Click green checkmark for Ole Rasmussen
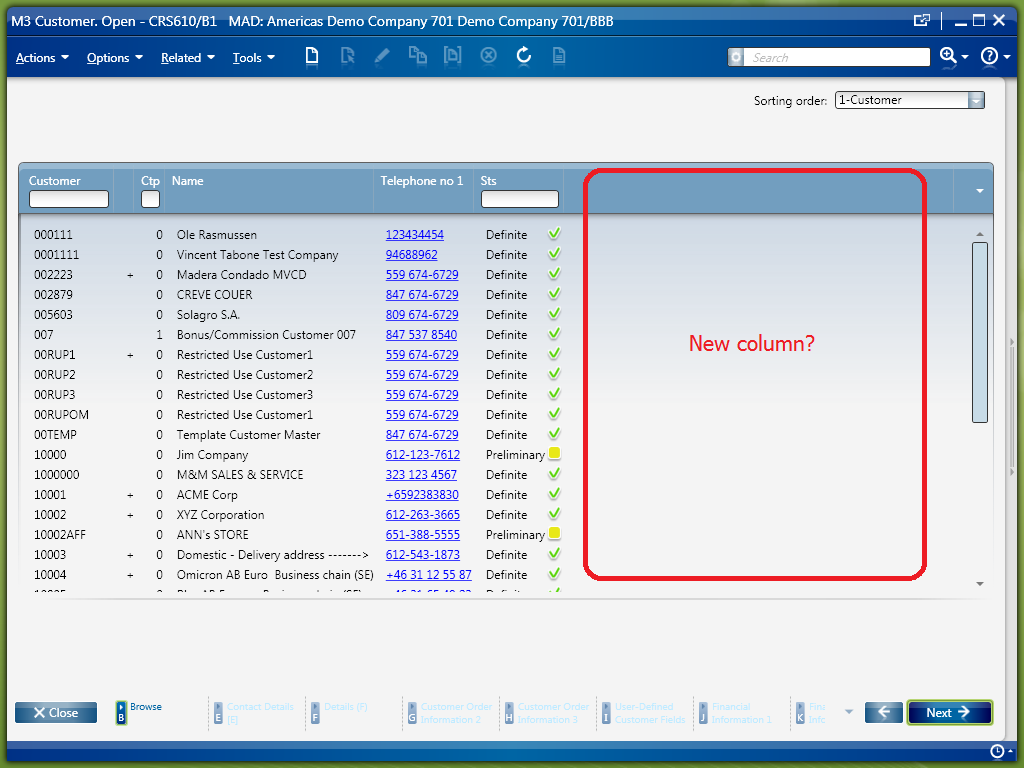Viewport: 1024px width, 768px height. tap(554, 234)
